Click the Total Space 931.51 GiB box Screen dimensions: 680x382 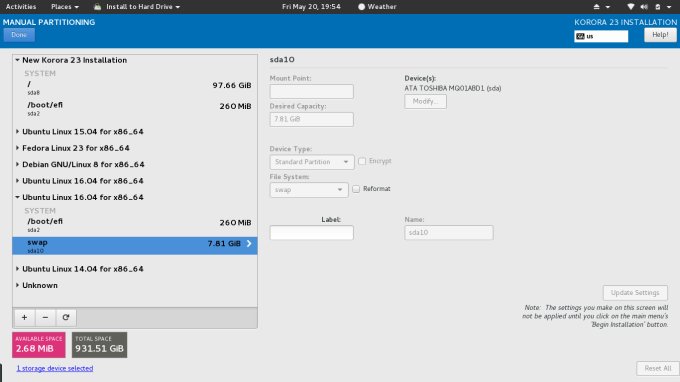click(x=99, y=345)
